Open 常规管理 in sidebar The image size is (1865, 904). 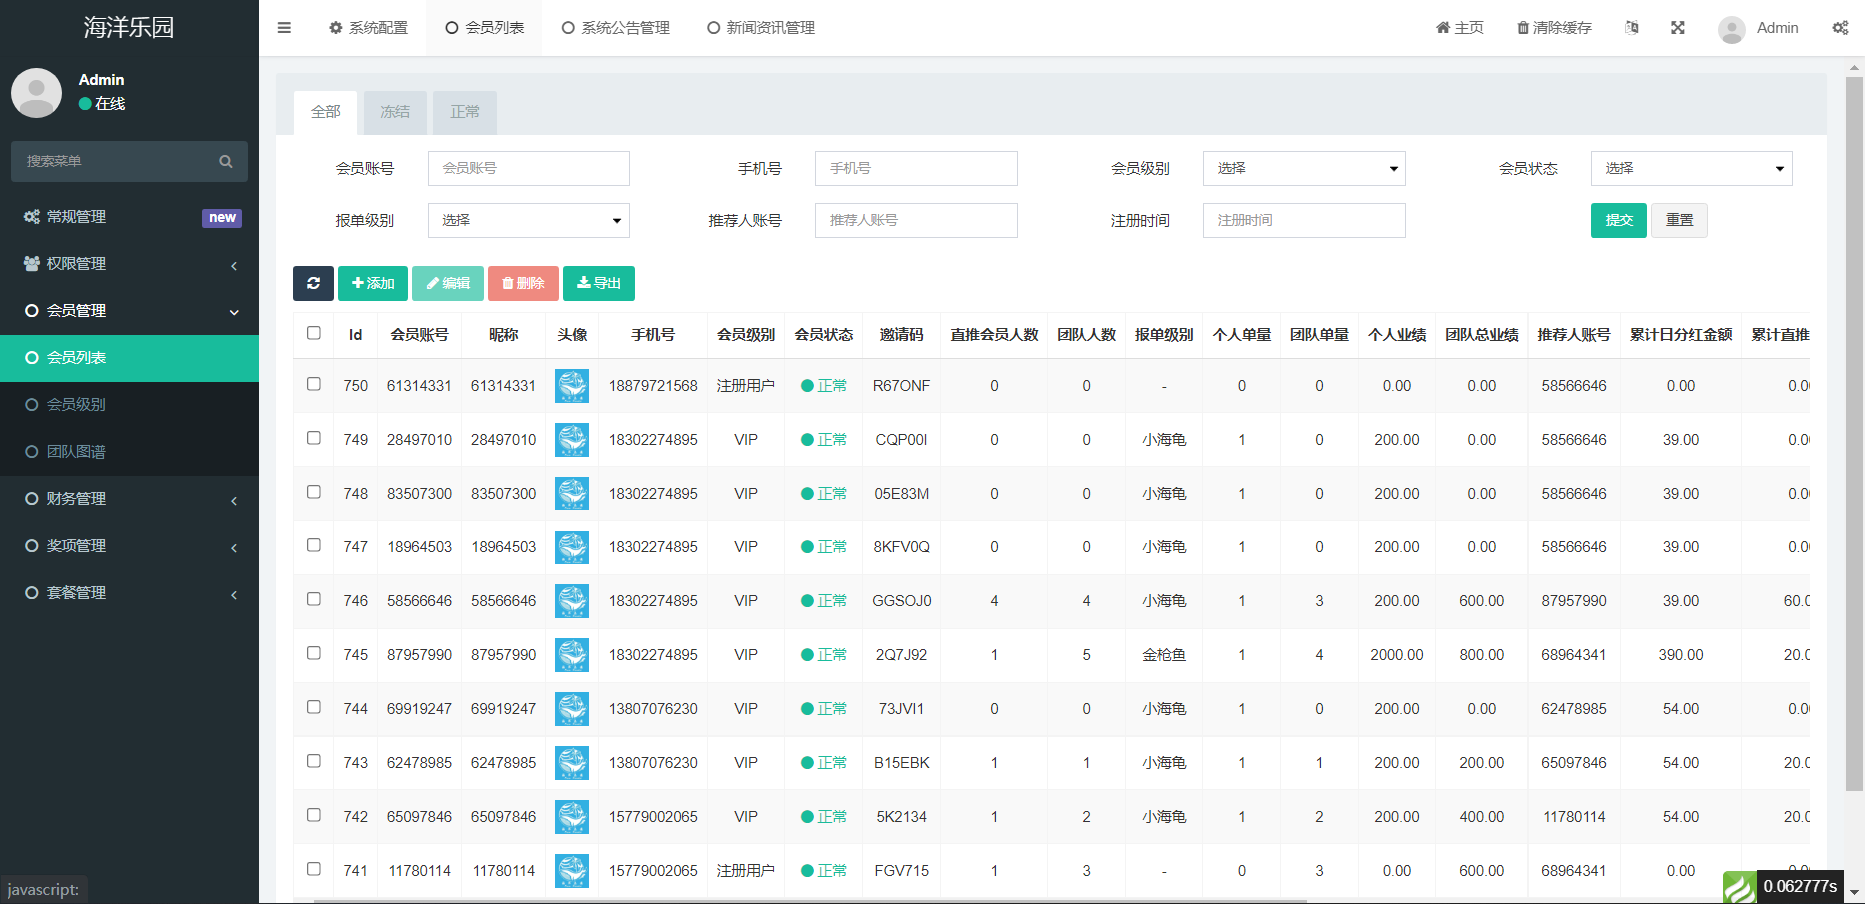coord(129,217)
